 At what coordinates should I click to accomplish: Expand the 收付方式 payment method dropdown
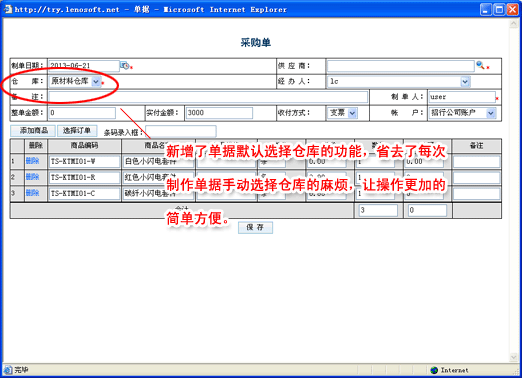pos(352,113)
